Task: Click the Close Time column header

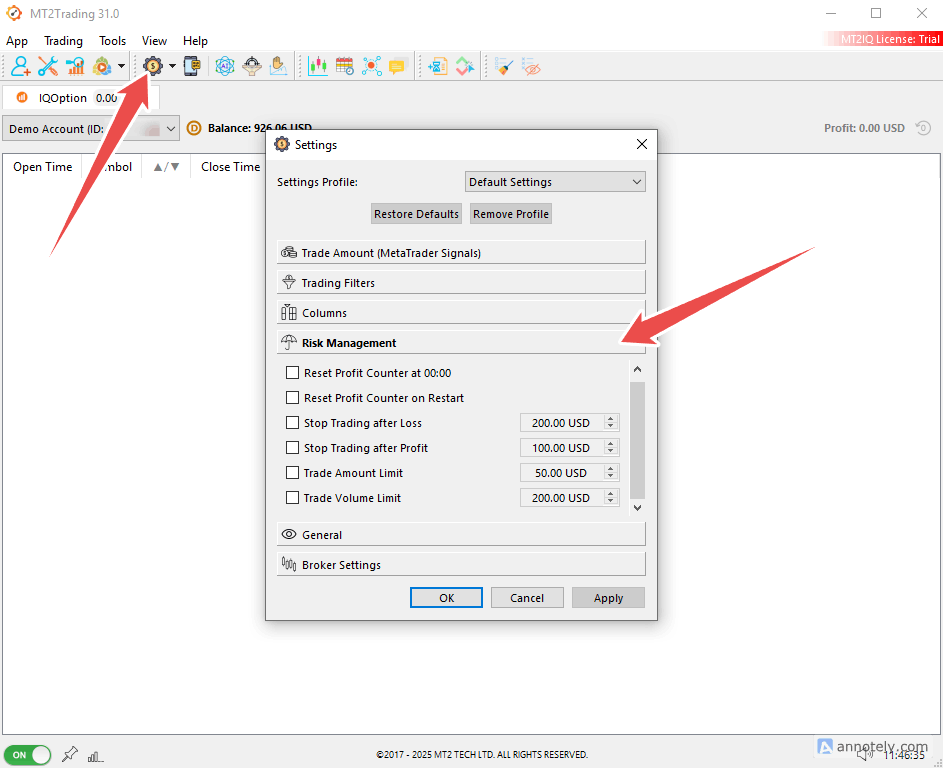Action: [230, 167]
